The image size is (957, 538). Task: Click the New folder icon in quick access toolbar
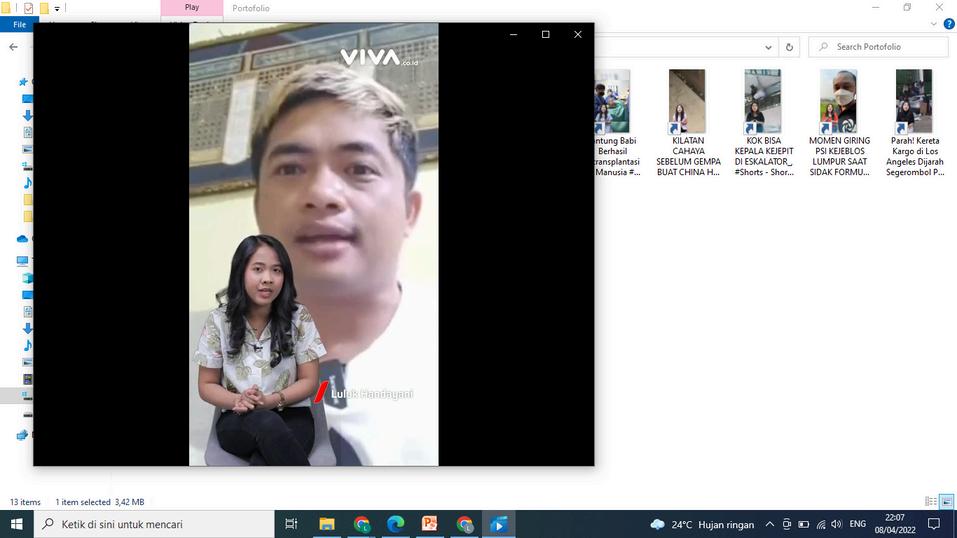coord(44,8)
